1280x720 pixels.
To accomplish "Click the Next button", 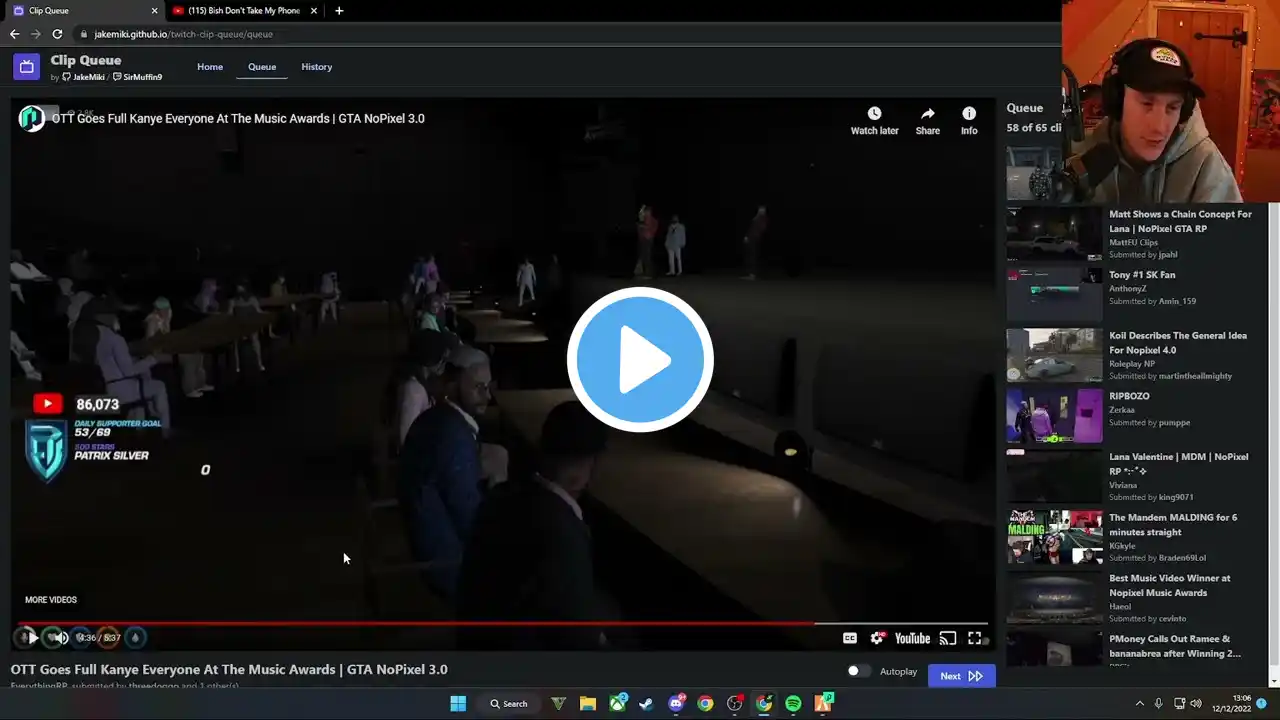I will tap(961, 676).
